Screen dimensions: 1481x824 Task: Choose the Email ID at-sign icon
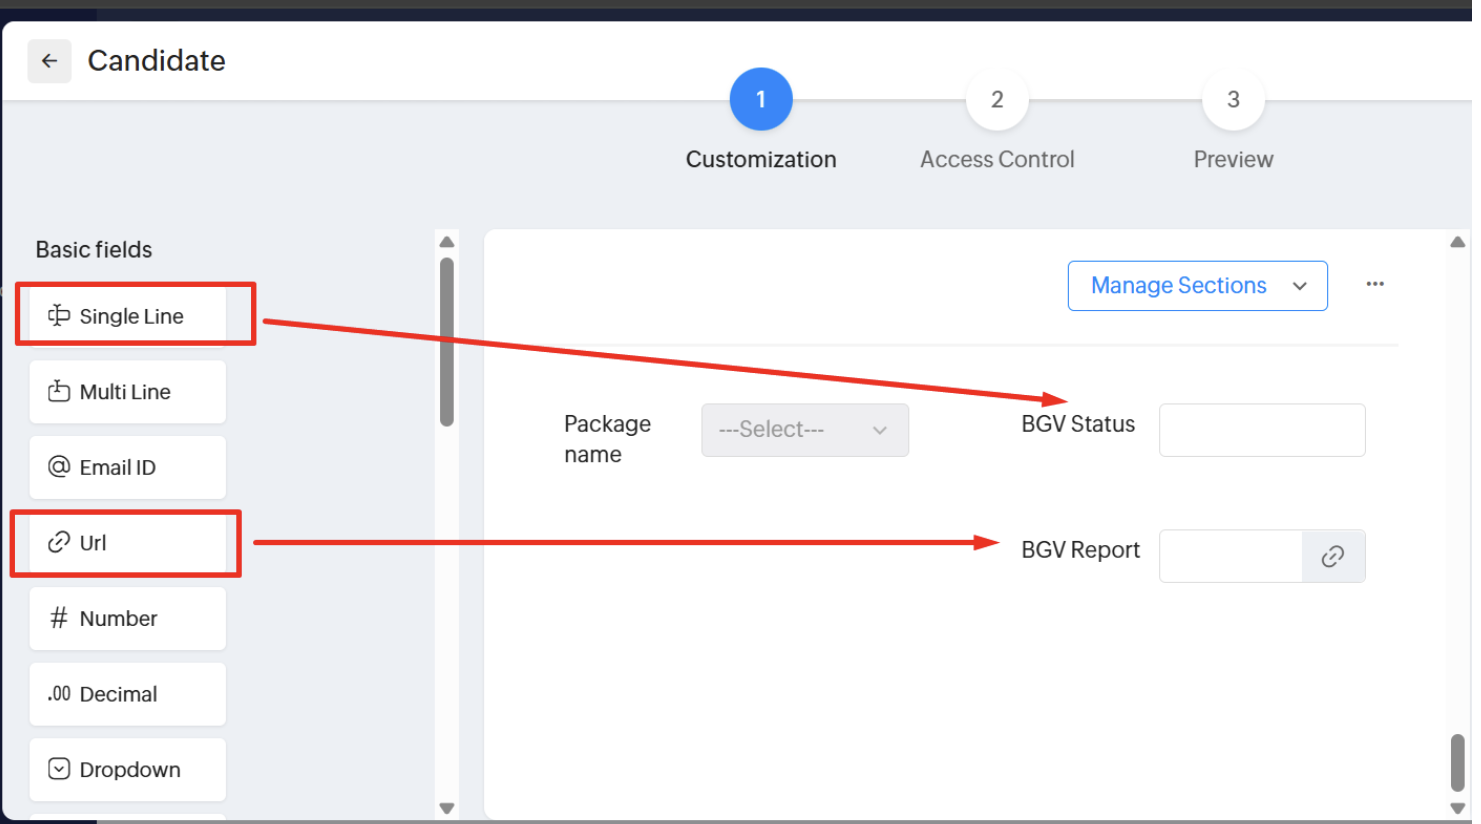pyautogui.click(x=59, y=467)
